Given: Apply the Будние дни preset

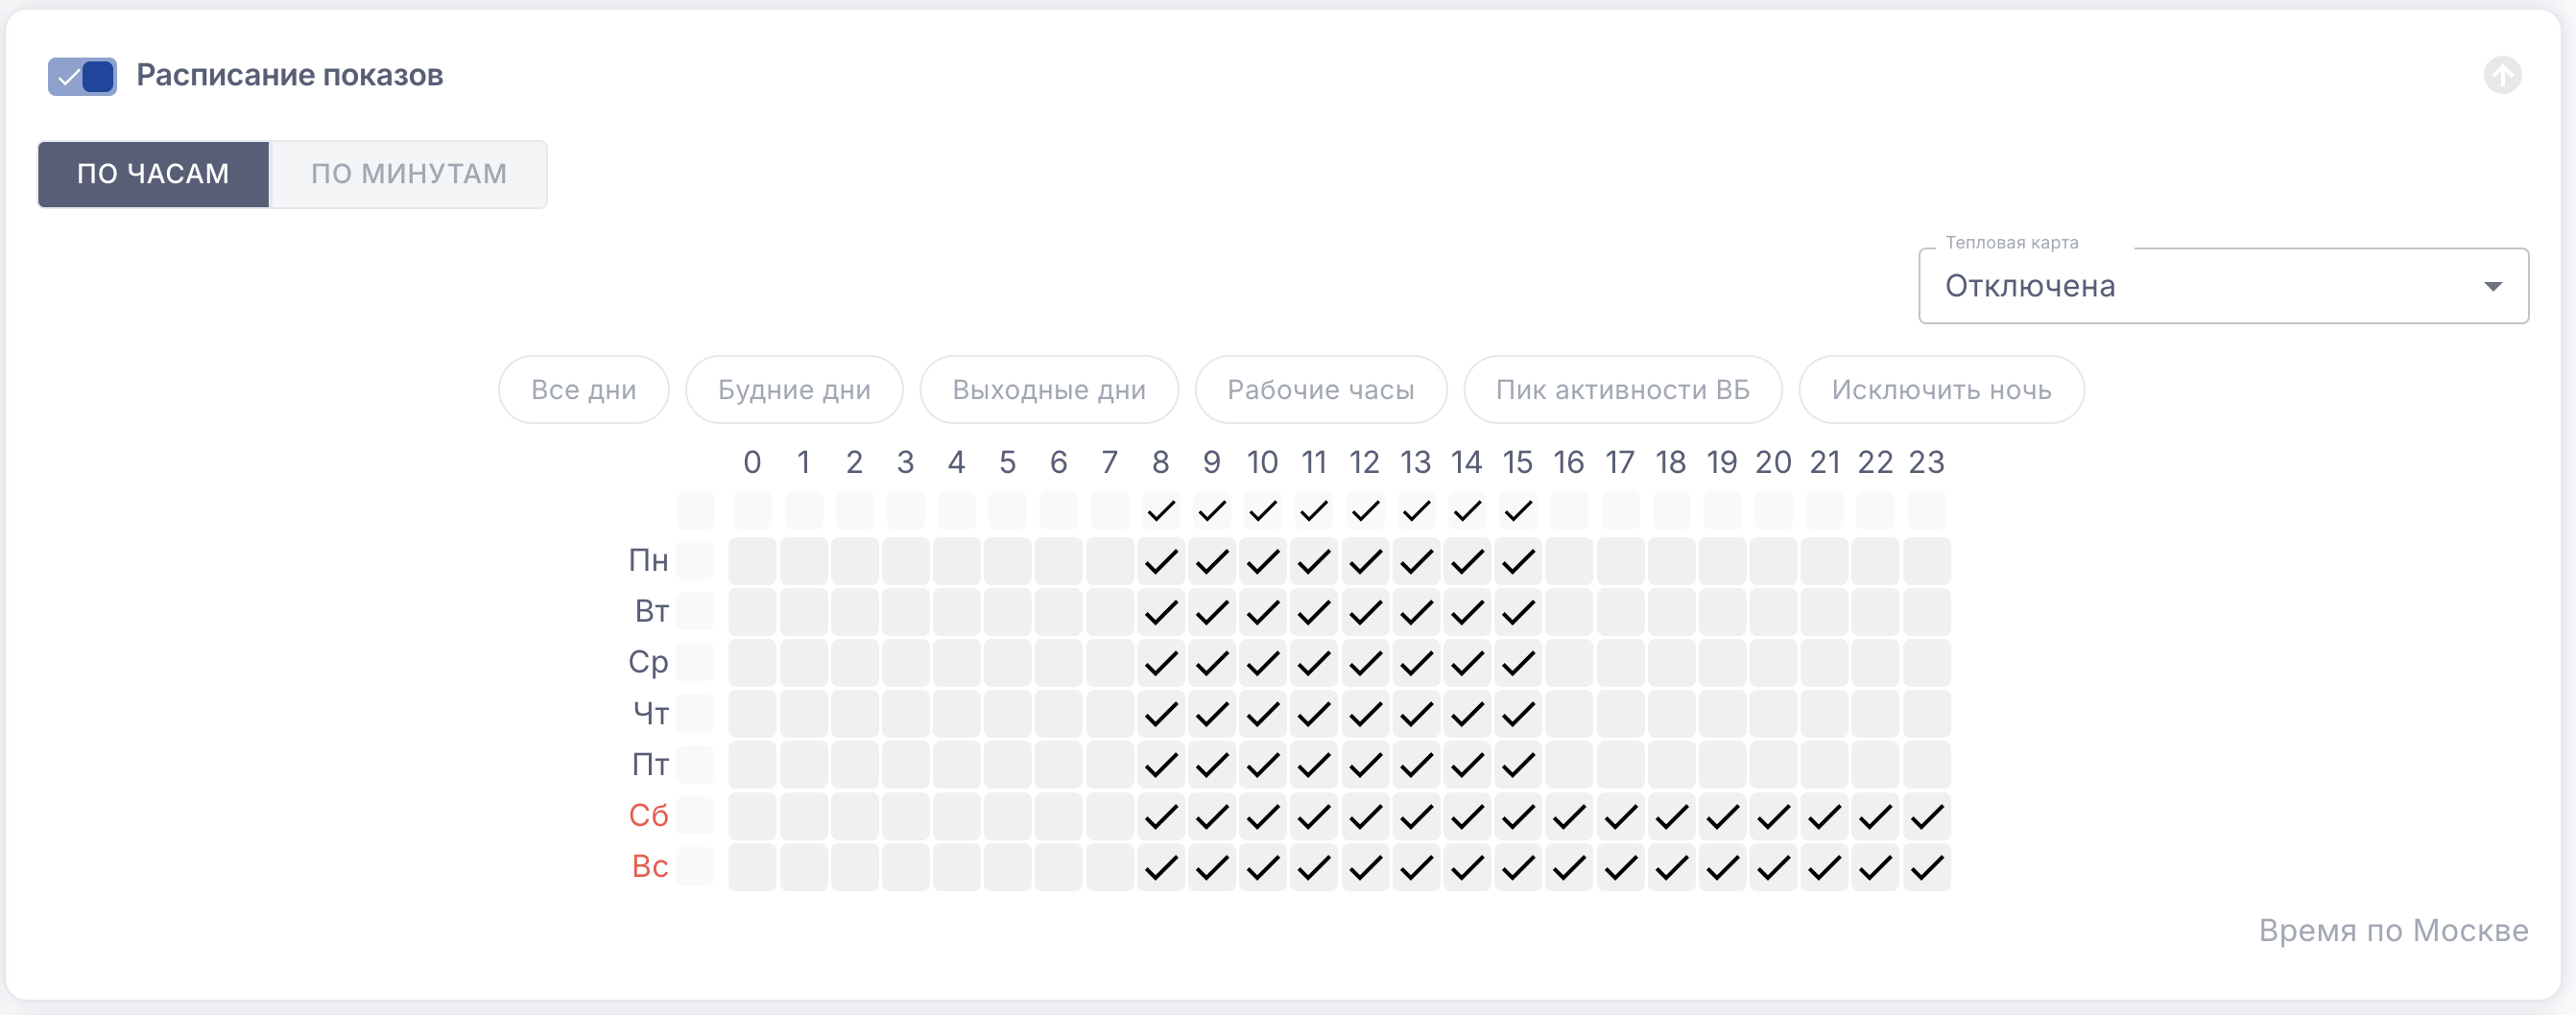Looking at the screenshot, I should pos(794,390).
